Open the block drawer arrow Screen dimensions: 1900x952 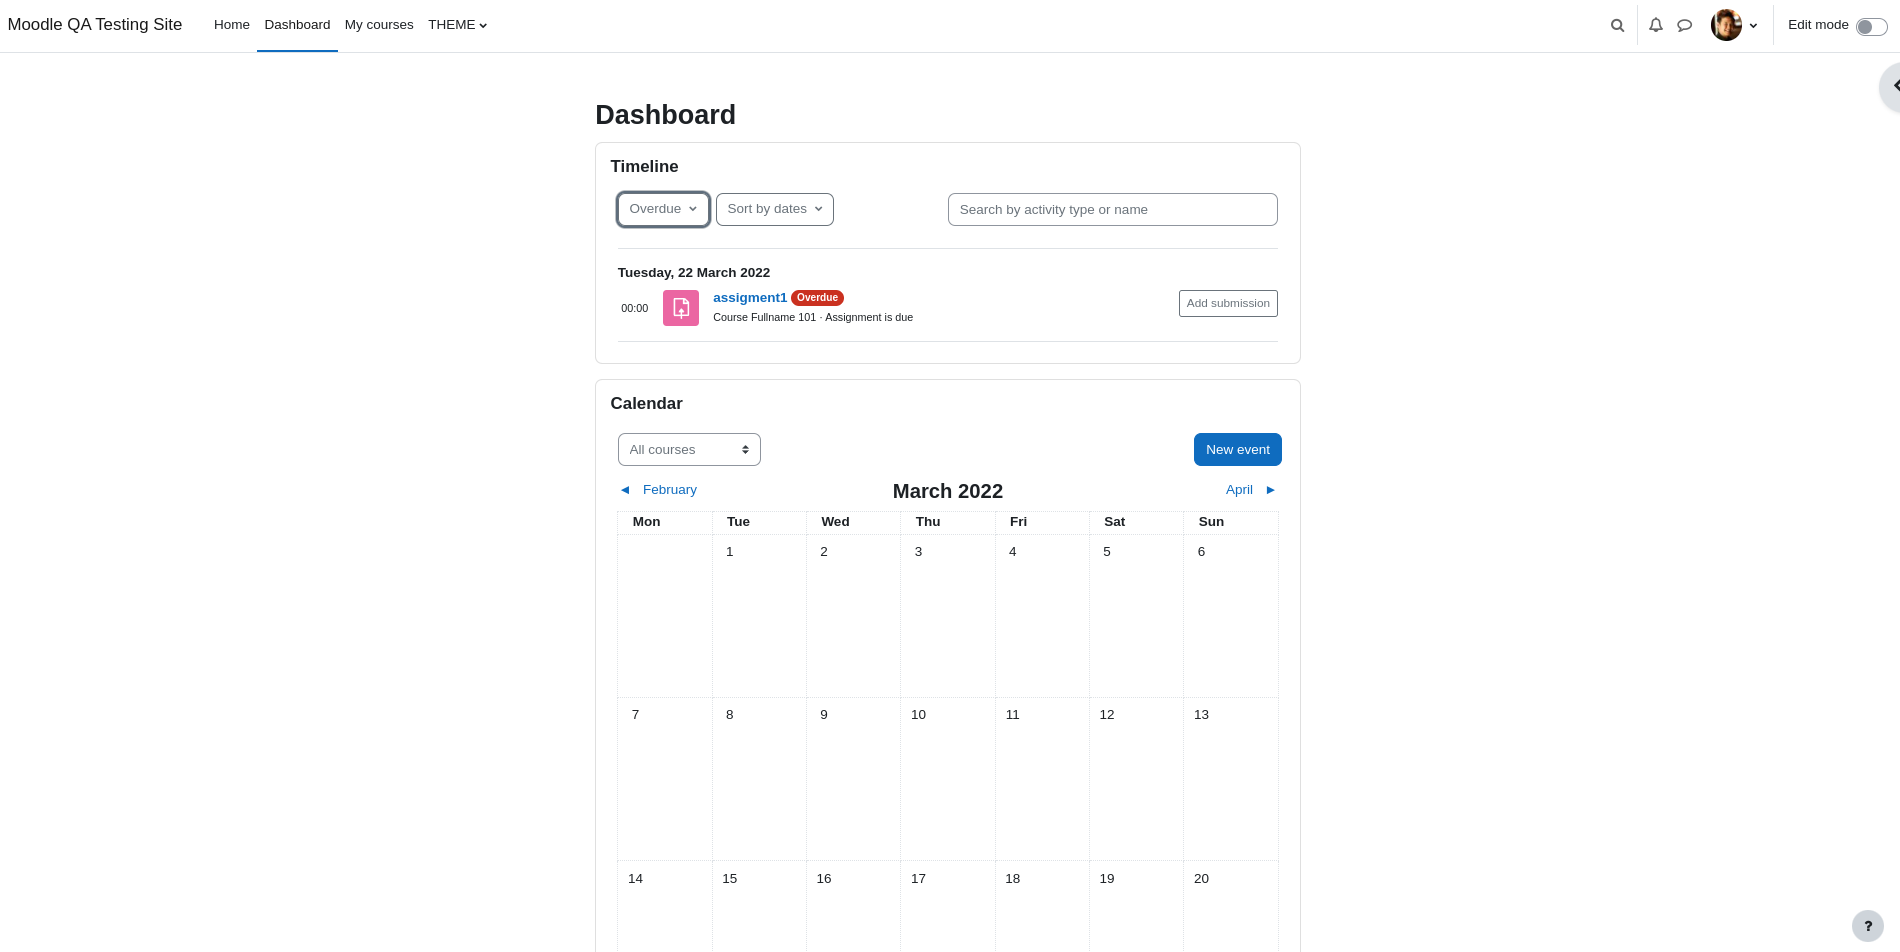[x=1892, y=86]
